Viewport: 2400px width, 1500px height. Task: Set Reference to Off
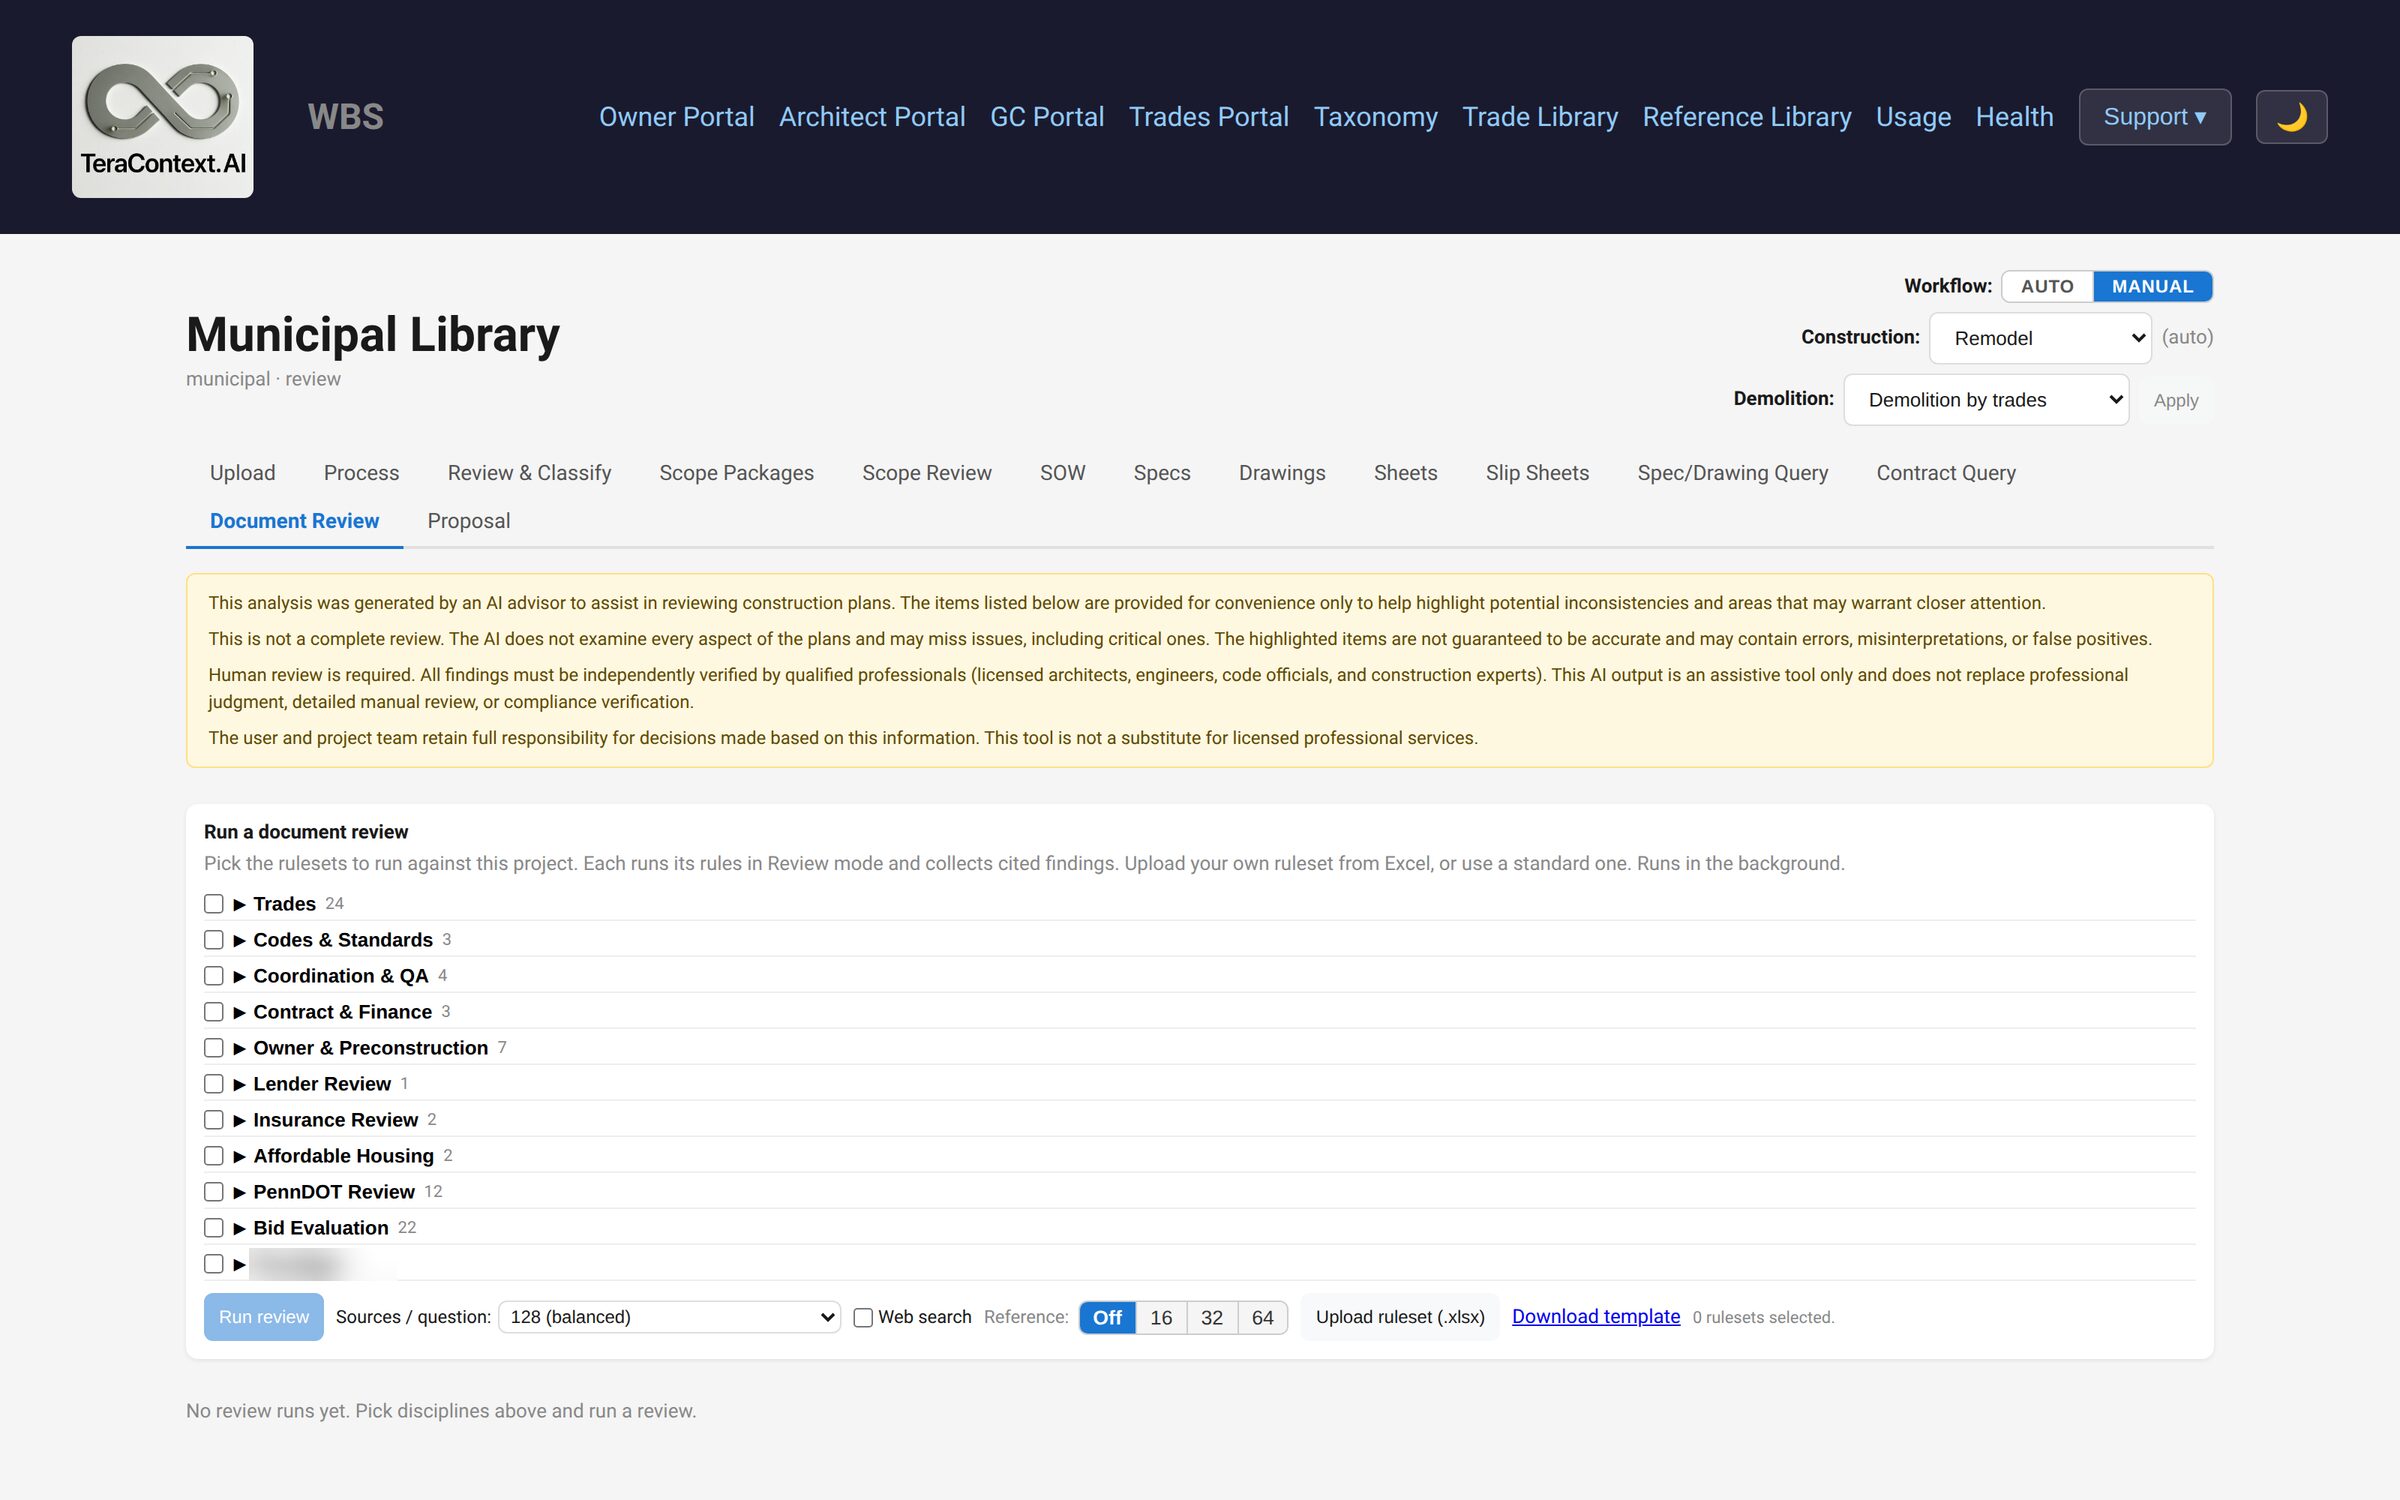(x=1107, y=1318)
